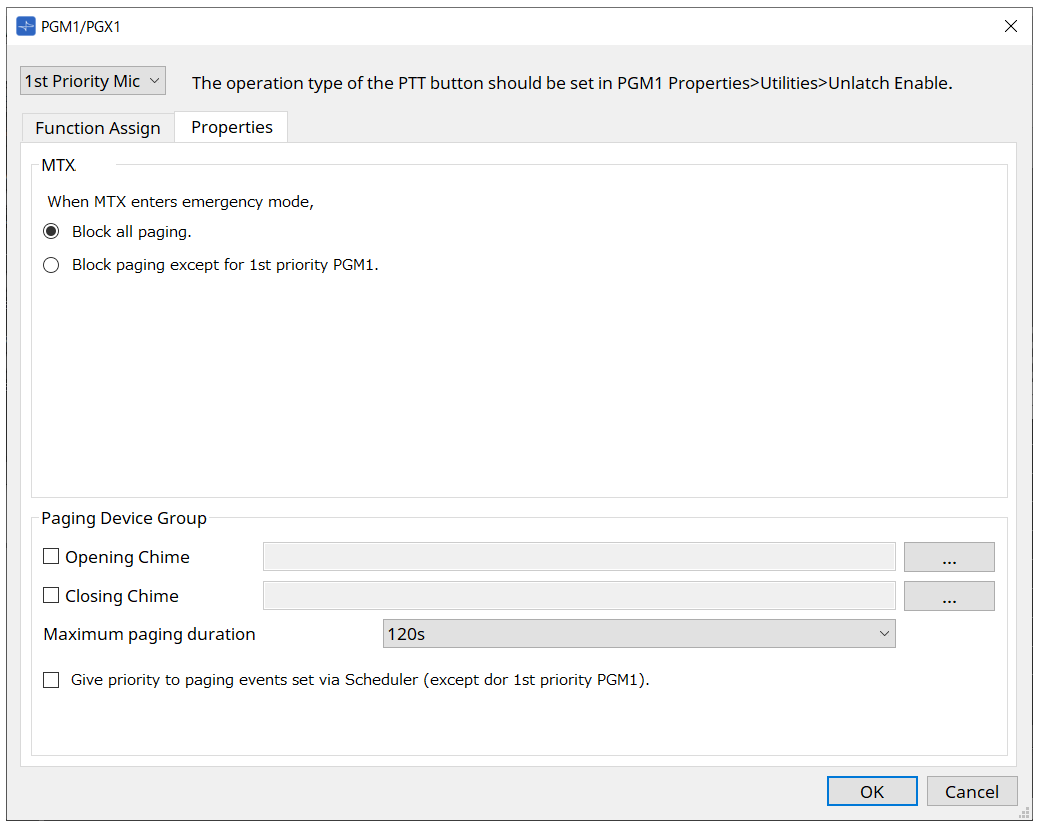1038x829 pixels.
Task: Open the 1st Priority Mic dropdown
Action: 93,81
